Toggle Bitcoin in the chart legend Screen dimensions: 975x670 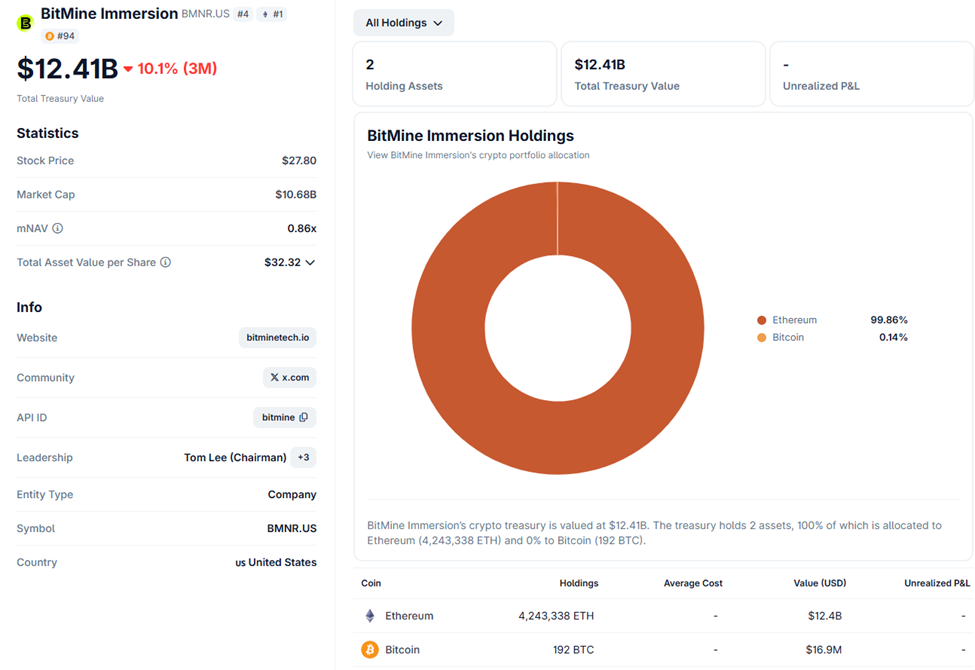pos(786,337)
